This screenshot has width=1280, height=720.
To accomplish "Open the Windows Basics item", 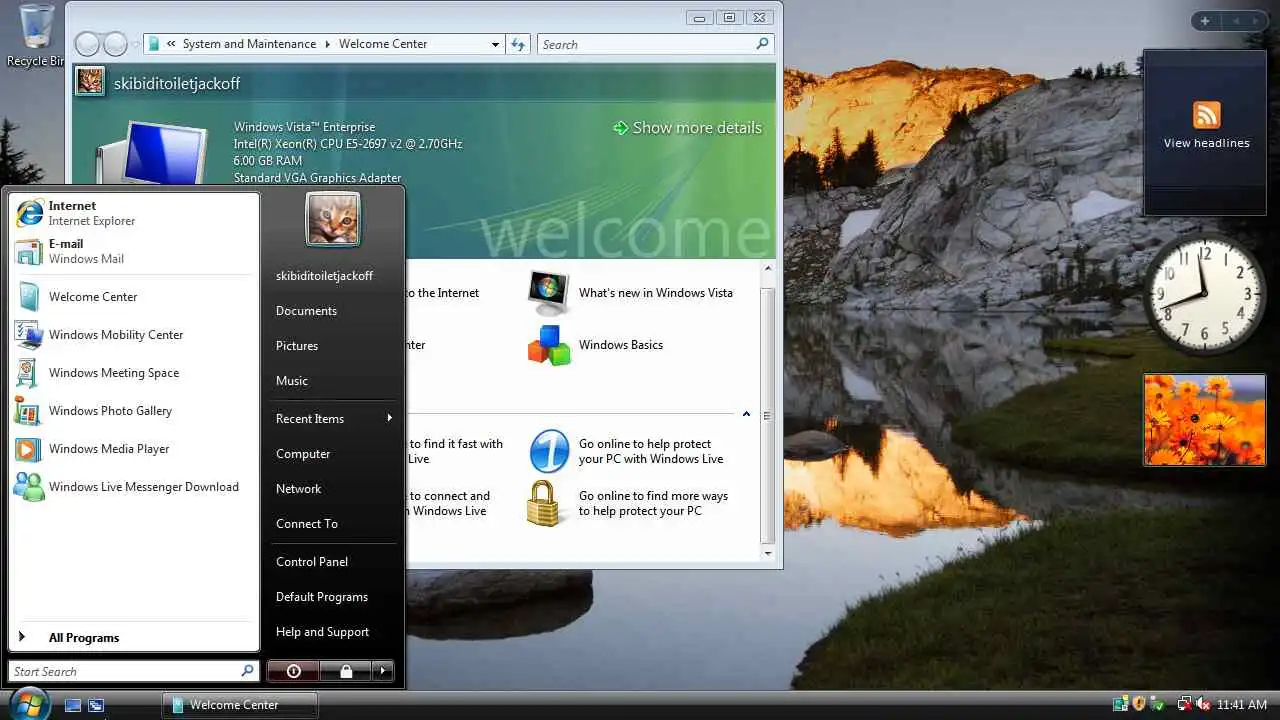I will tap(596, 345).
